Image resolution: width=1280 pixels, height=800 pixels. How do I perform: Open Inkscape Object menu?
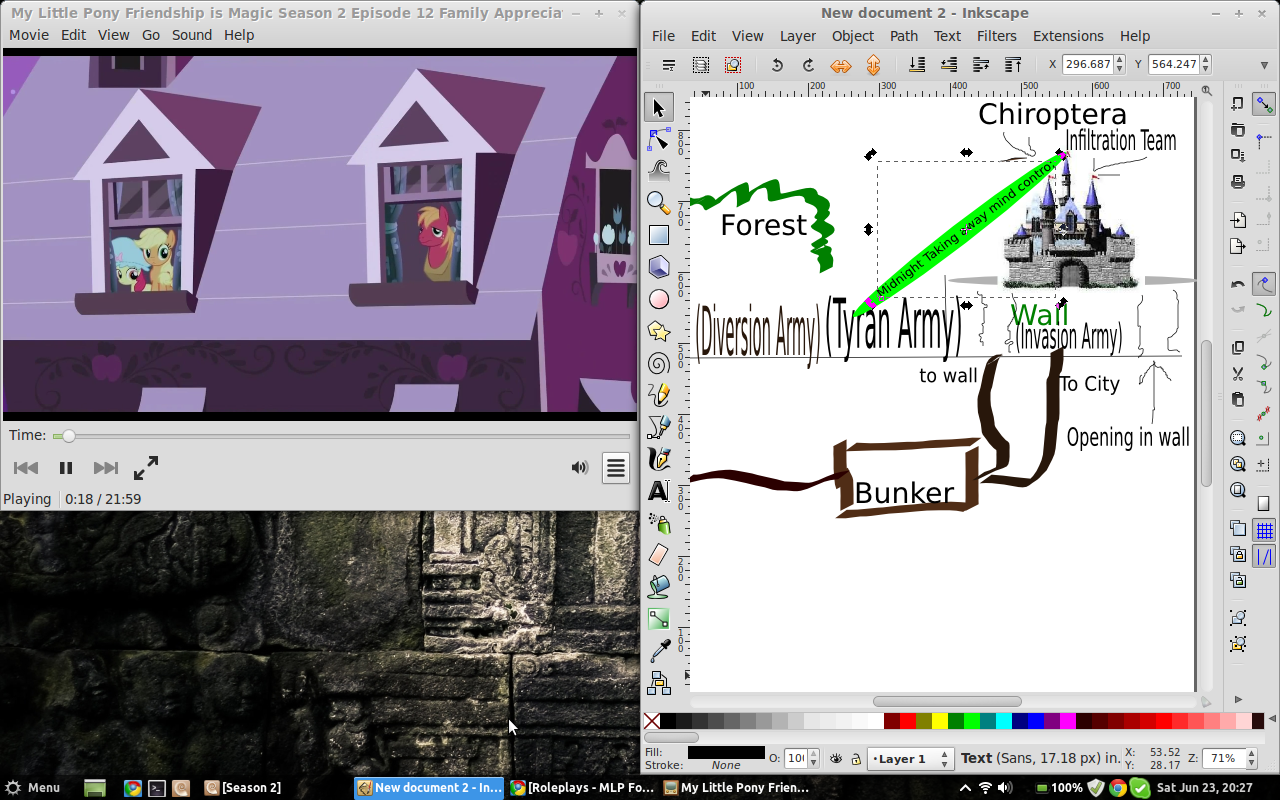pyautogui.click(x=853, y=36)
